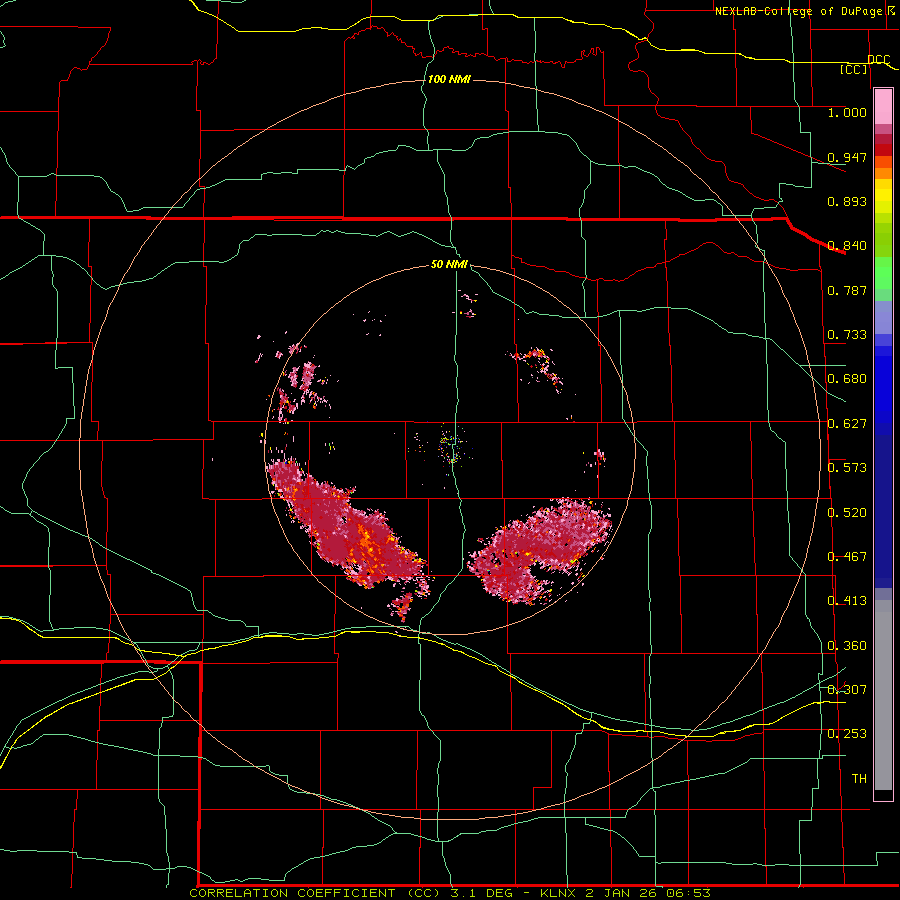Click the 0.573 legend value
This screenshot has height=900, width=900.
847,468
